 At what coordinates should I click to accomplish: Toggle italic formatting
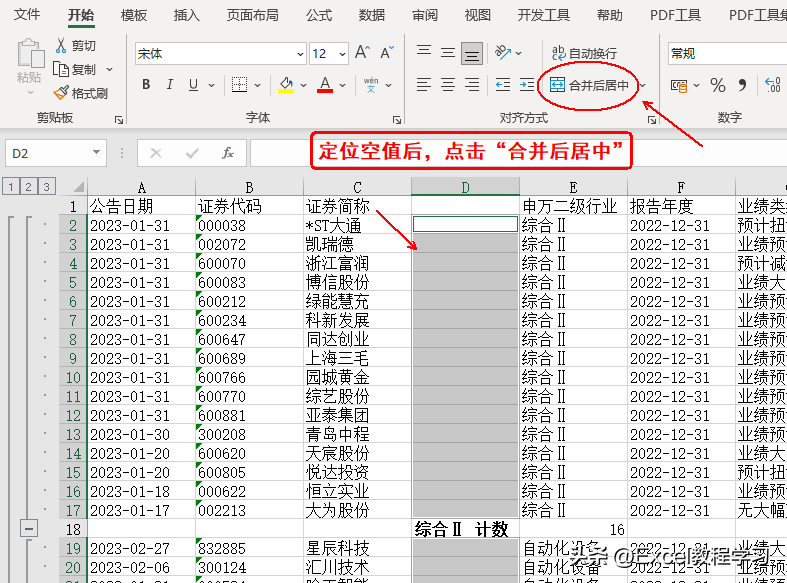[x=170, y=85]
